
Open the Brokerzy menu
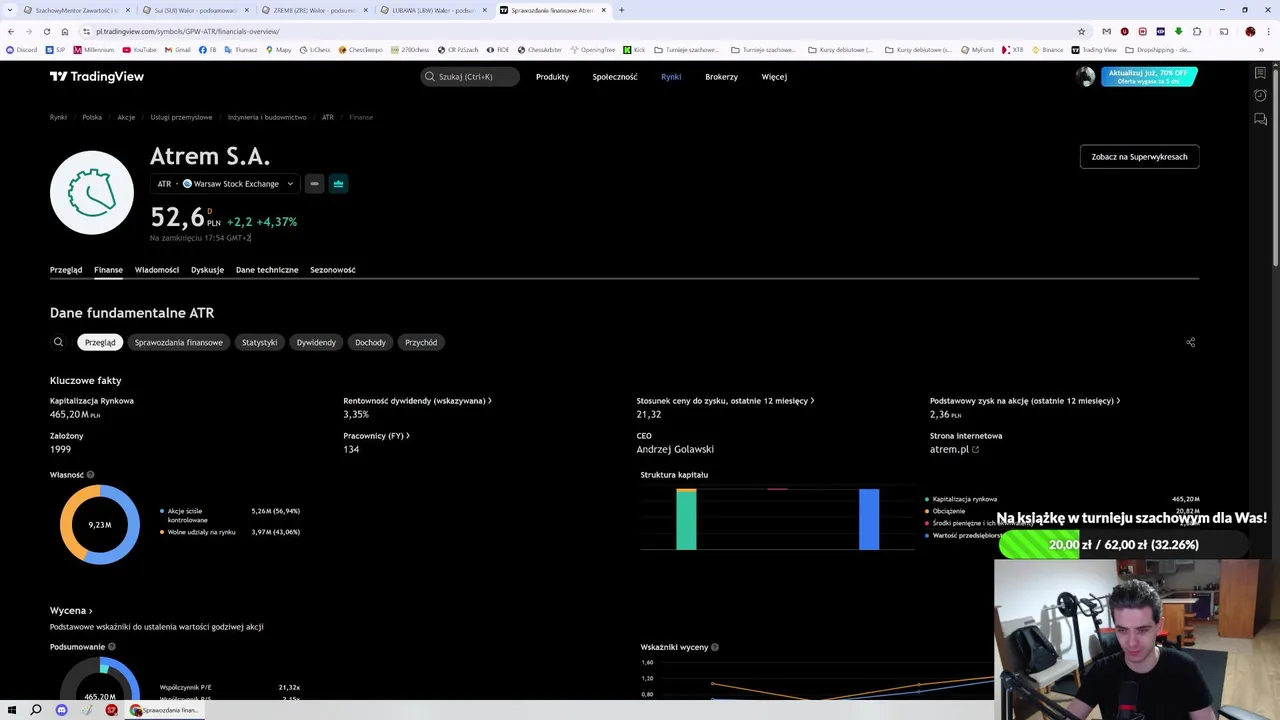point(721,76)
